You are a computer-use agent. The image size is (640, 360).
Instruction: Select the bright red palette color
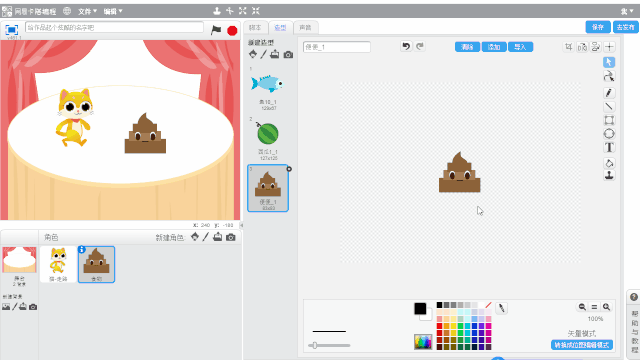439,326
